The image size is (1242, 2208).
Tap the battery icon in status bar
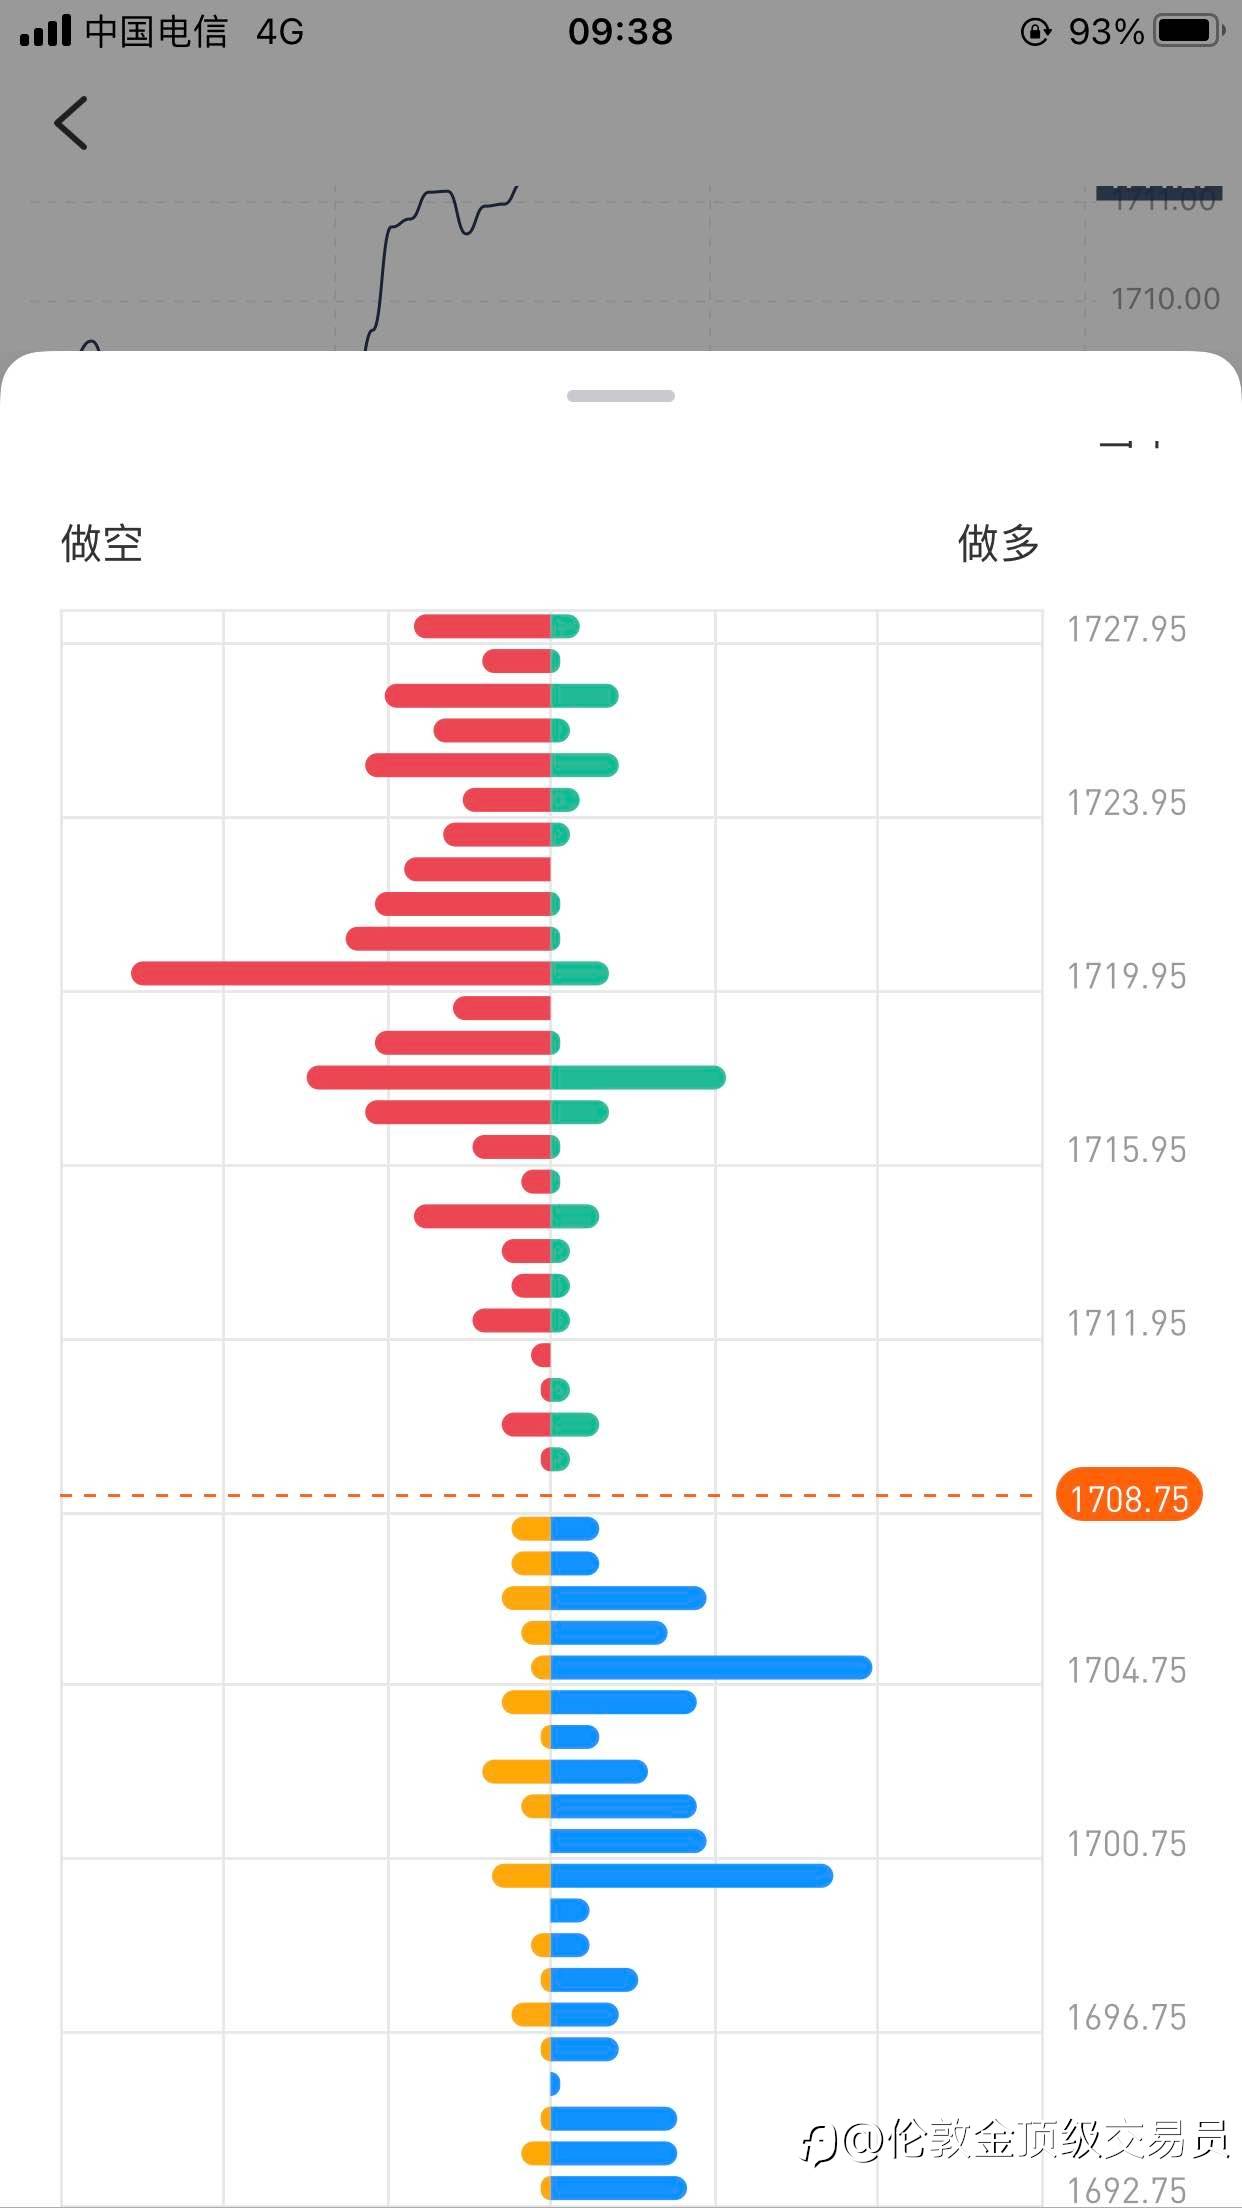tap(1188, 31)
